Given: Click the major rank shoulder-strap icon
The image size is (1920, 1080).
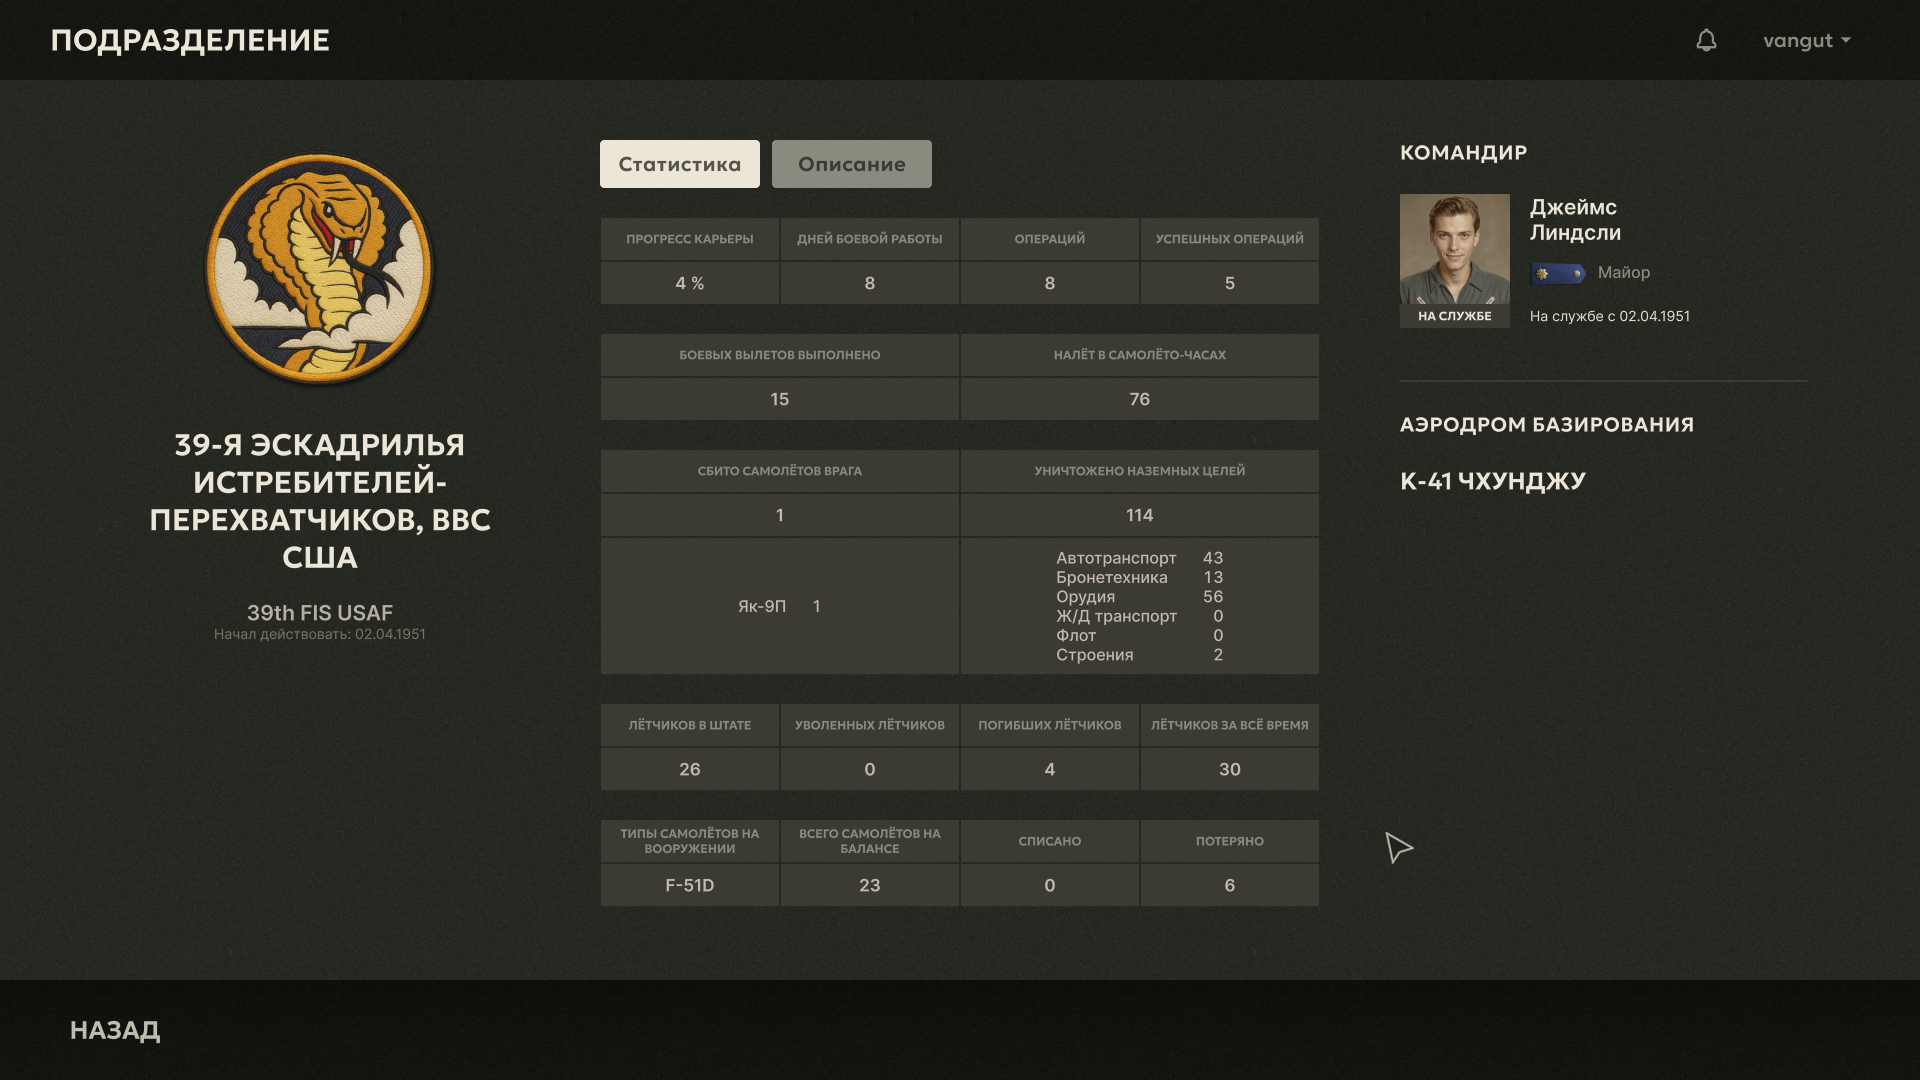Looking at the screenshot, I should click(x=1557, y=273).
